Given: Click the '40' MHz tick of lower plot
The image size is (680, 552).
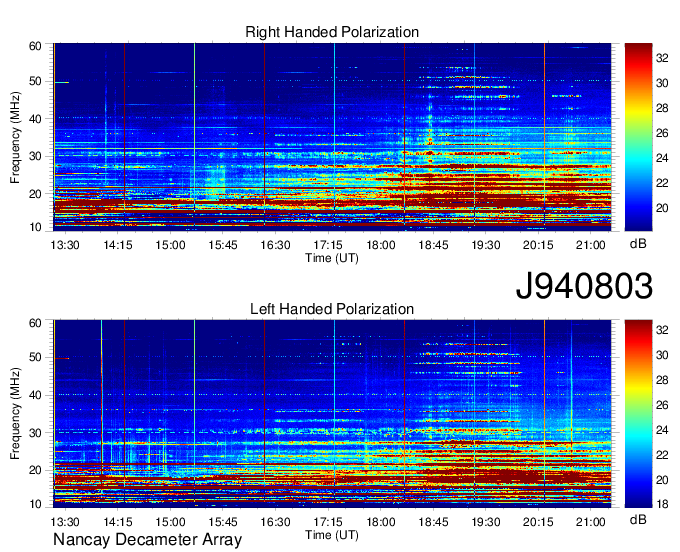Looking at the screenshot, I should [x=35, y=395].
